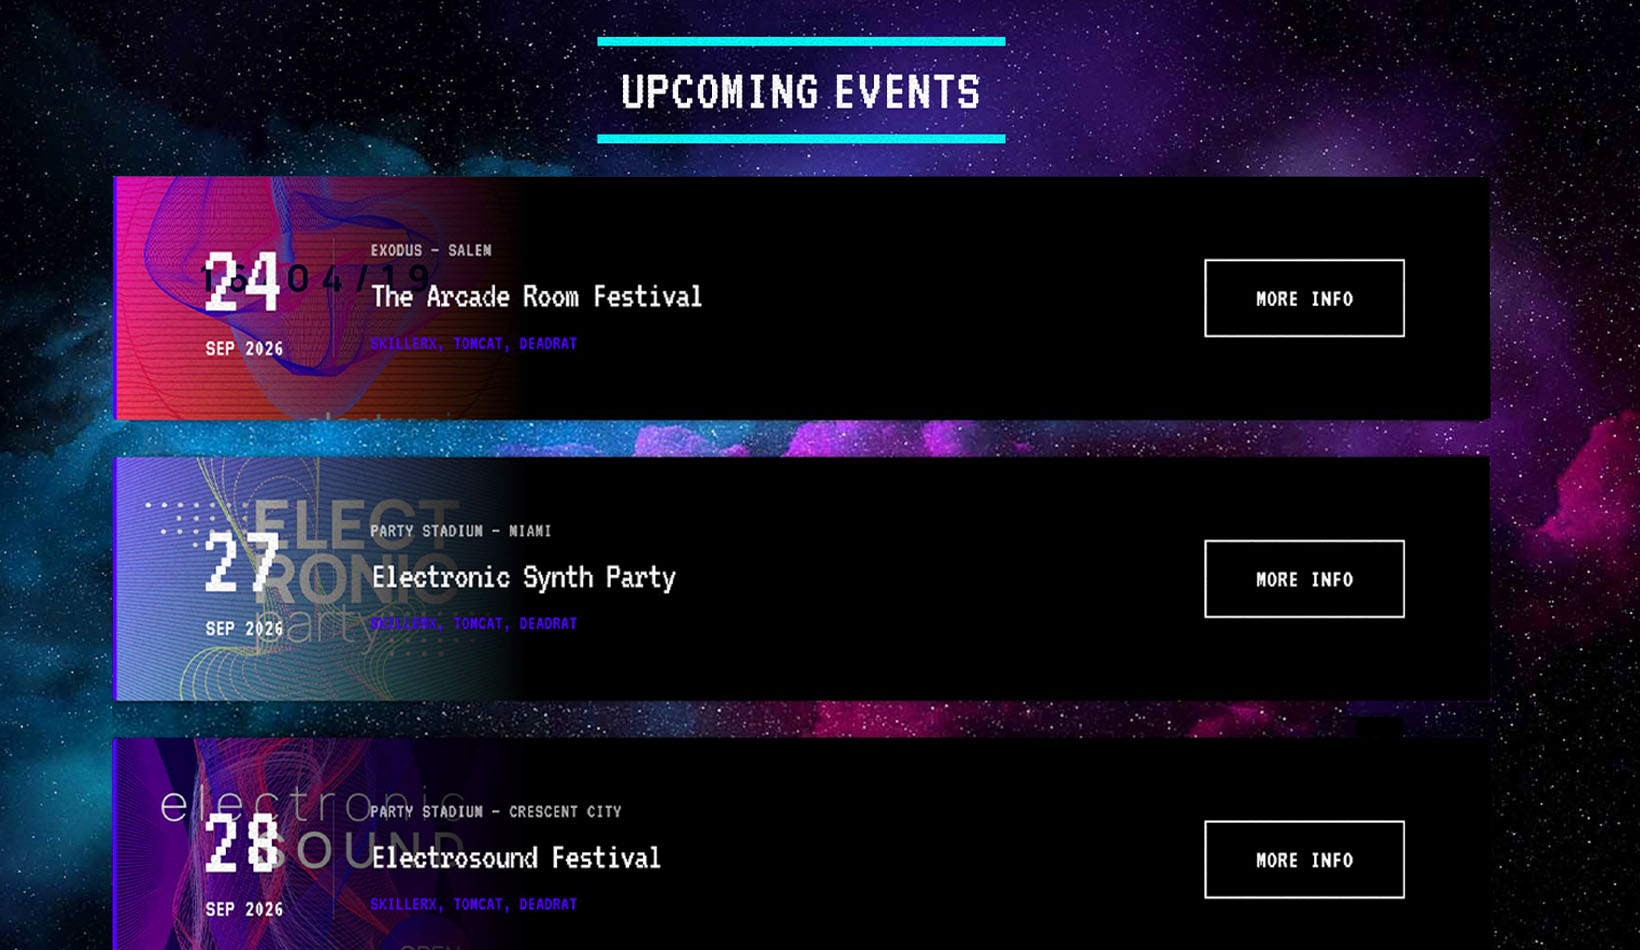The width and height of the screenshot is (1640, 950).
Task: Click the UPCOMING EVENTS heading
Action: (x=800, y=92)
